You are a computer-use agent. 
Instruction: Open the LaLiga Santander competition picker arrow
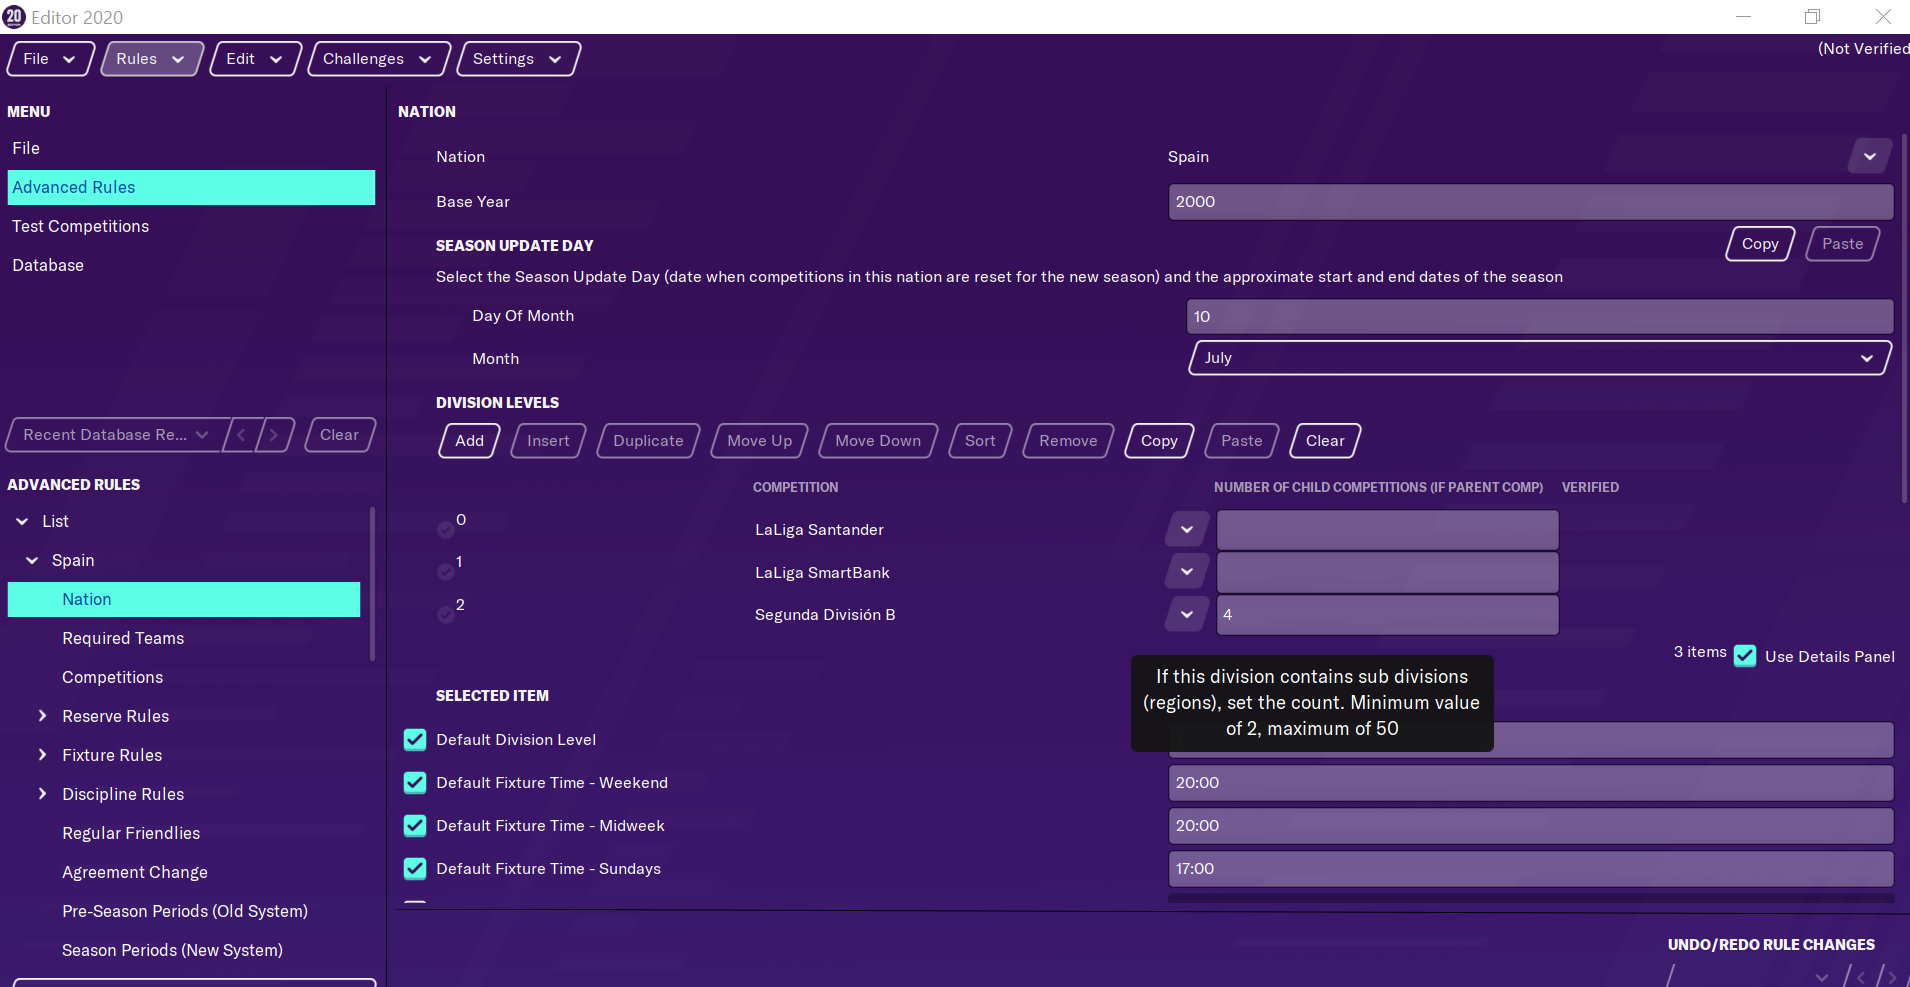pos(1187,530)
